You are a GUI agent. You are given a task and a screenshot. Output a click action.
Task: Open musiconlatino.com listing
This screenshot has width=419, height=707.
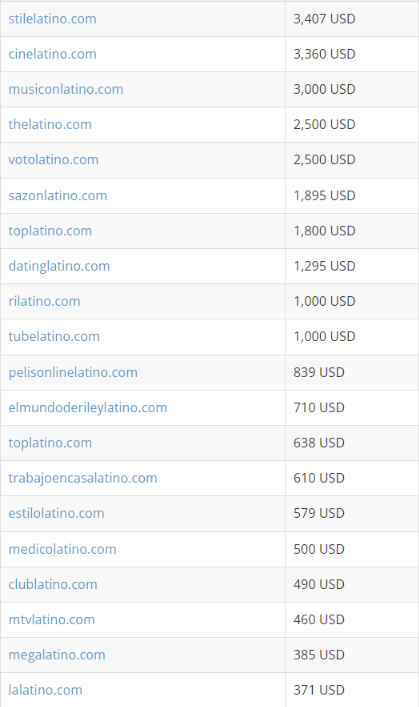point(66,89)
